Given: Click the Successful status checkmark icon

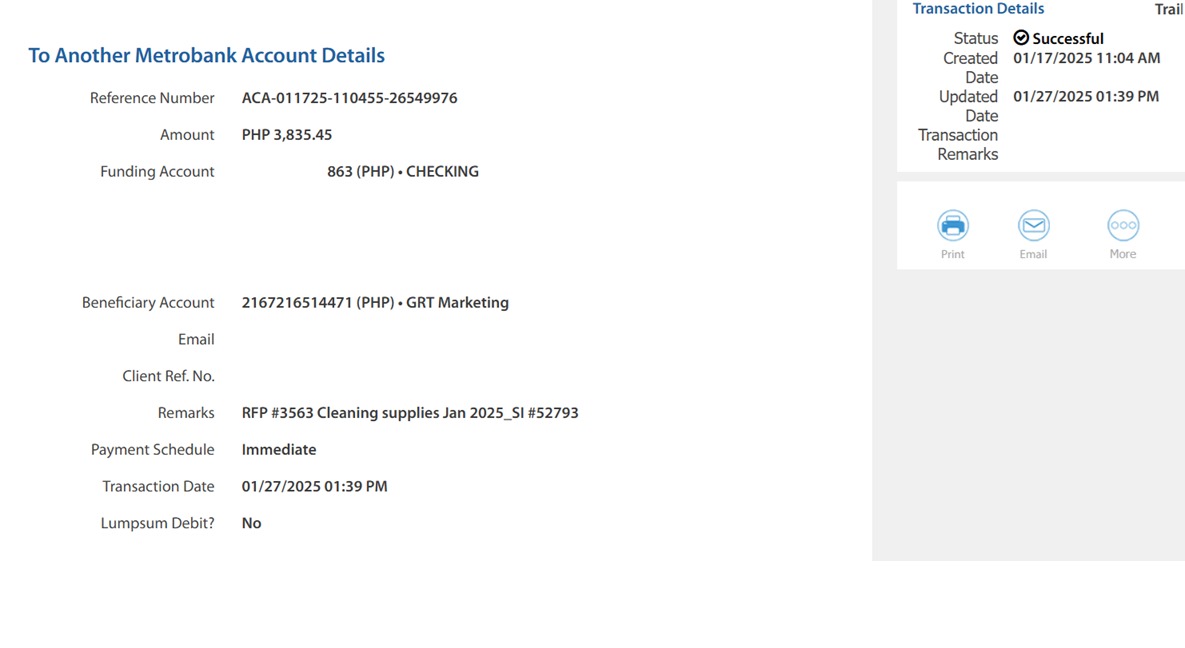Looking at the screenshot, I should coord(1021,38).
